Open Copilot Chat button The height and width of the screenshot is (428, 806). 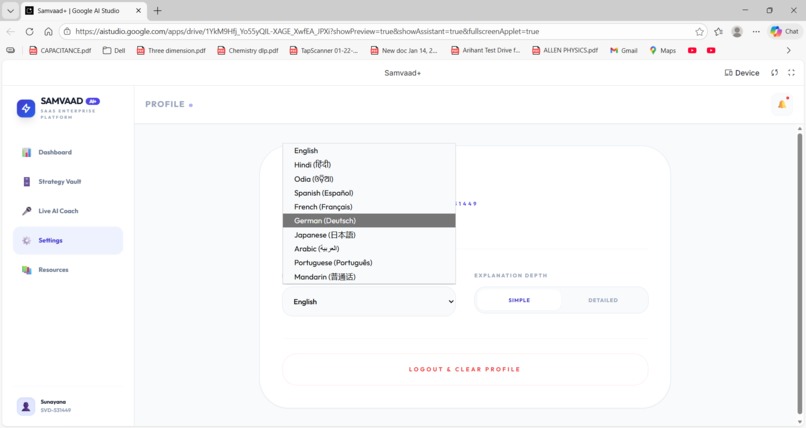[x=784, y=31]
